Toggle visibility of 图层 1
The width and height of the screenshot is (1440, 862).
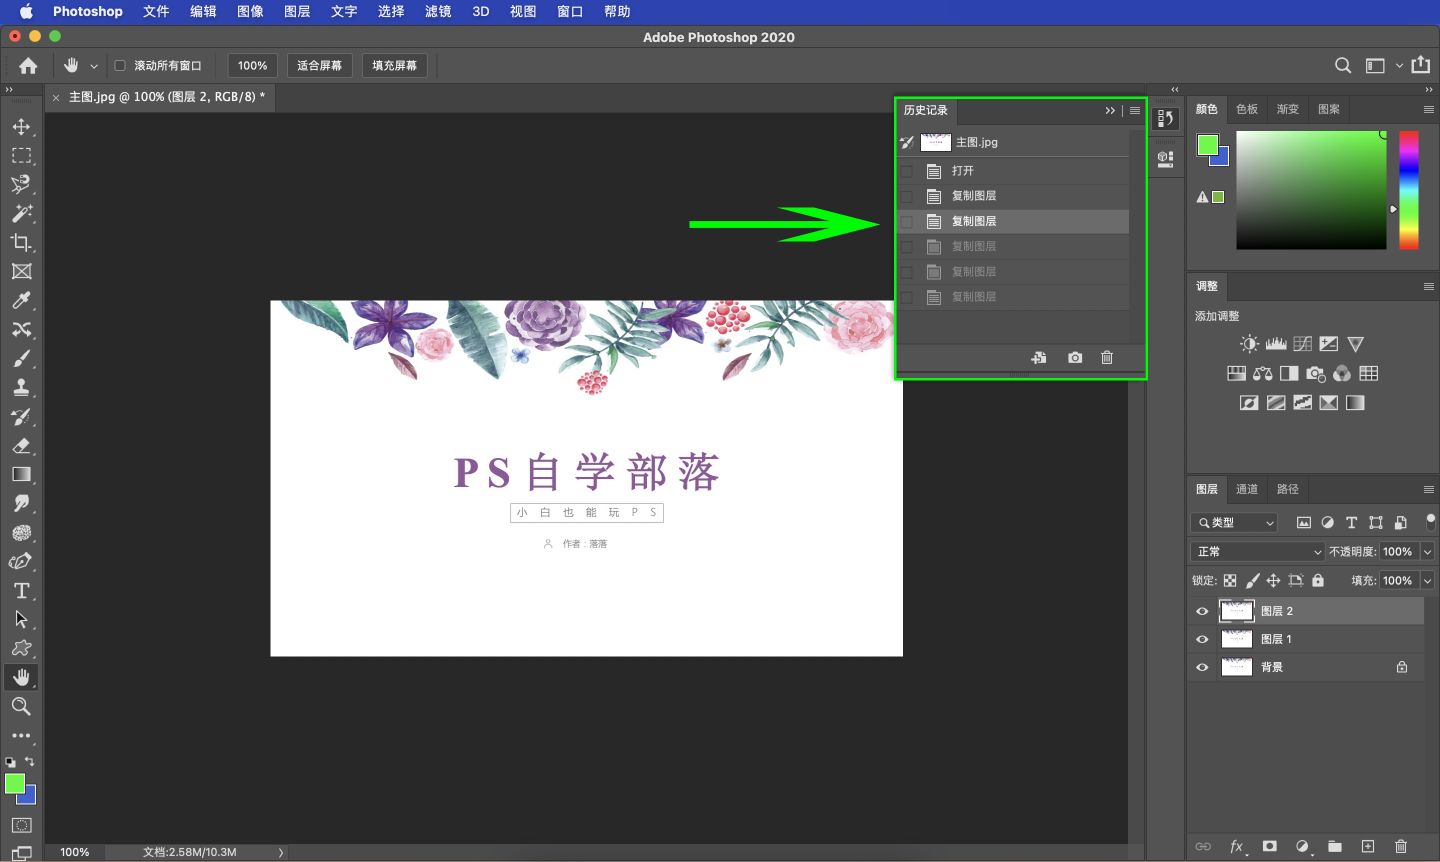tap(1202, 639)
